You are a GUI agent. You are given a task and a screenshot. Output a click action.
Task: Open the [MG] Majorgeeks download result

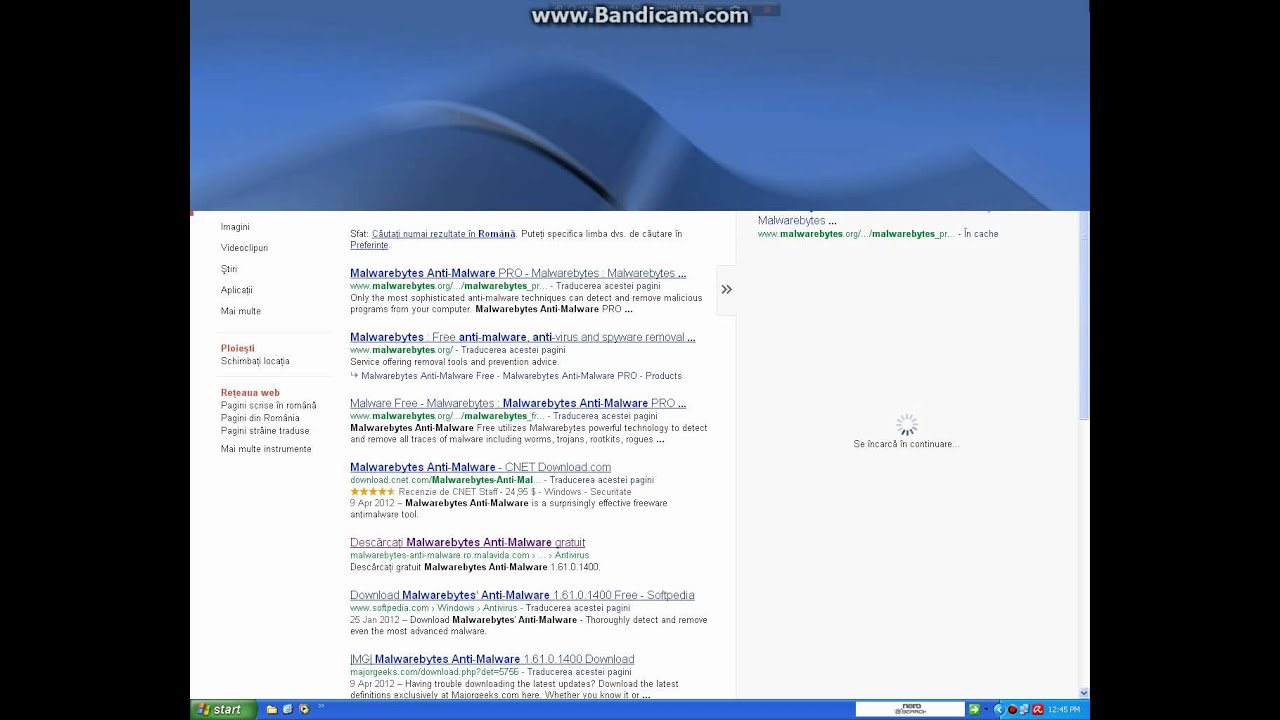pyautogui.click(x=492, y=659)
